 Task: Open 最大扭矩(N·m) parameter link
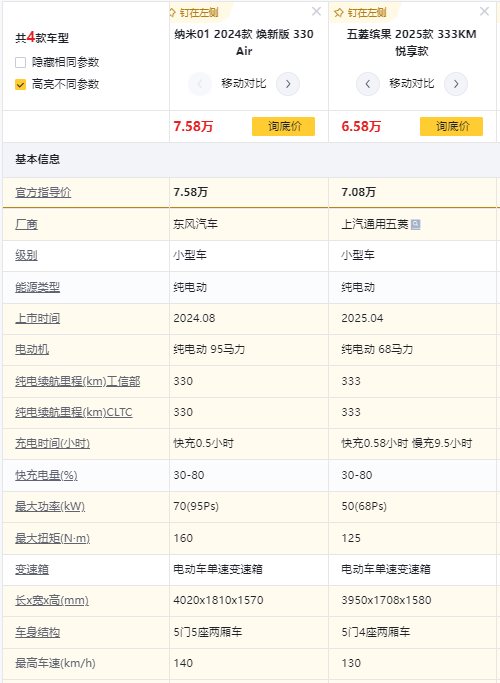tap(53, 538)
